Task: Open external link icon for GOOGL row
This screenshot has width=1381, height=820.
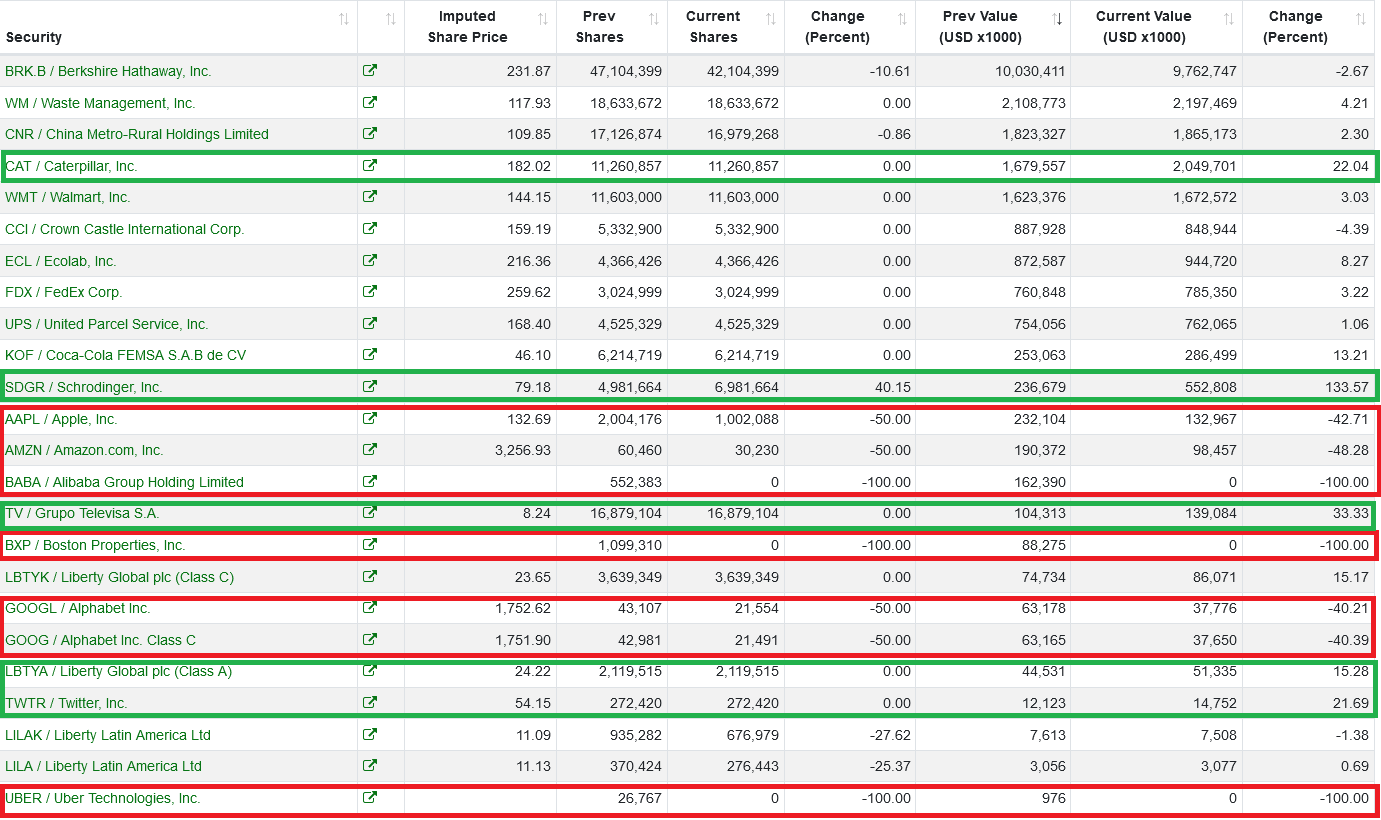Action: [x=370, y=607]
